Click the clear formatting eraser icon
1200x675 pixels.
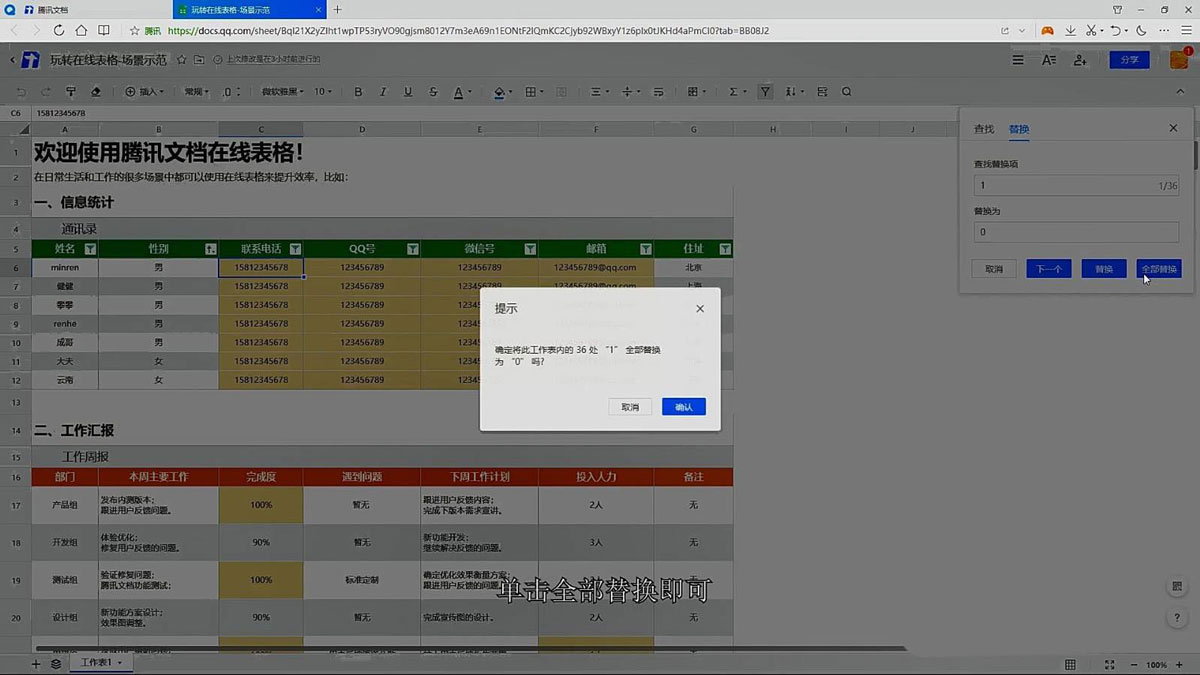click(x=96, y=92)
